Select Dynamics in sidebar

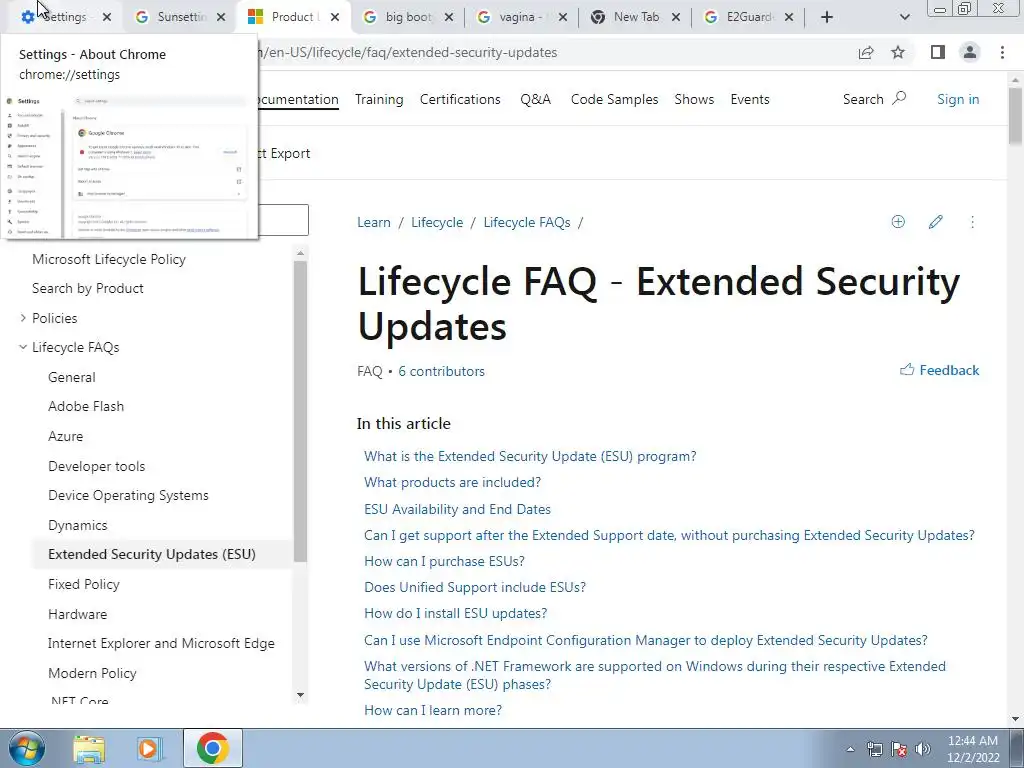pos(77,525)
